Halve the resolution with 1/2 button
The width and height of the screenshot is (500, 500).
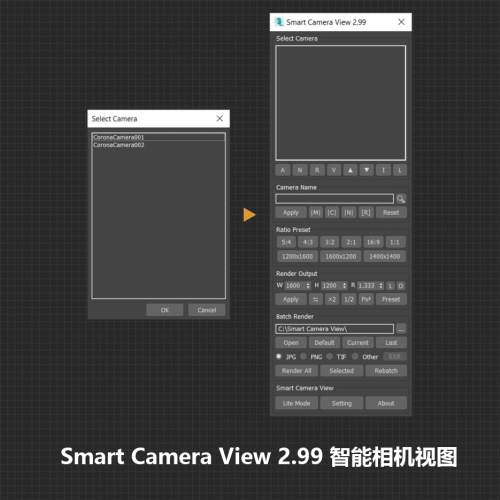point(349,299)
